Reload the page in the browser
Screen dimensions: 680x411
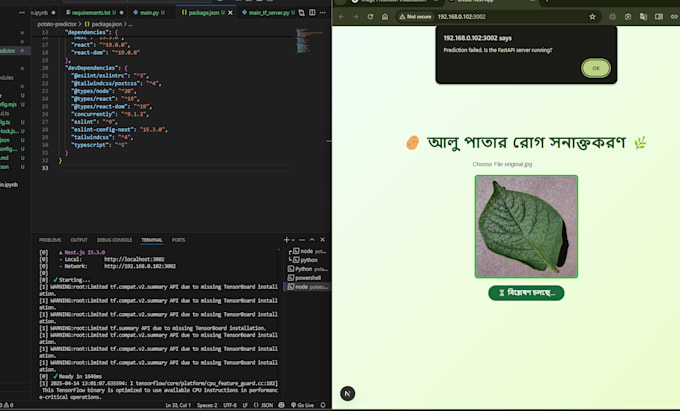[372, 17]
